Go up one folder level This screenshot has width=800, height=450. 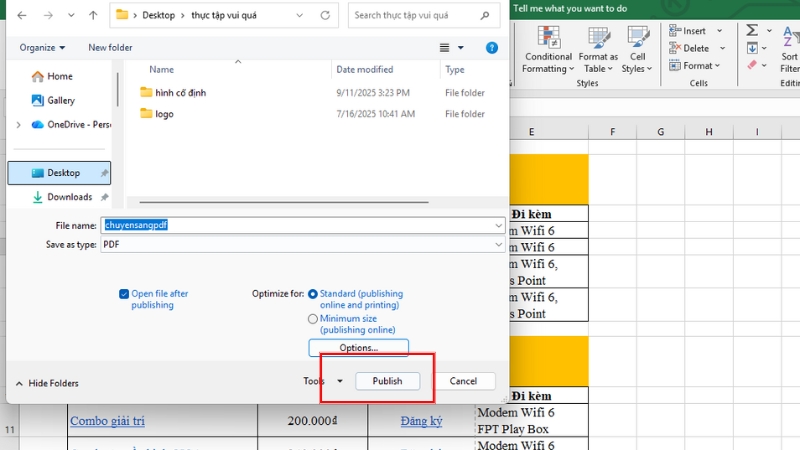pyautogui.click(x=93, y=15)
